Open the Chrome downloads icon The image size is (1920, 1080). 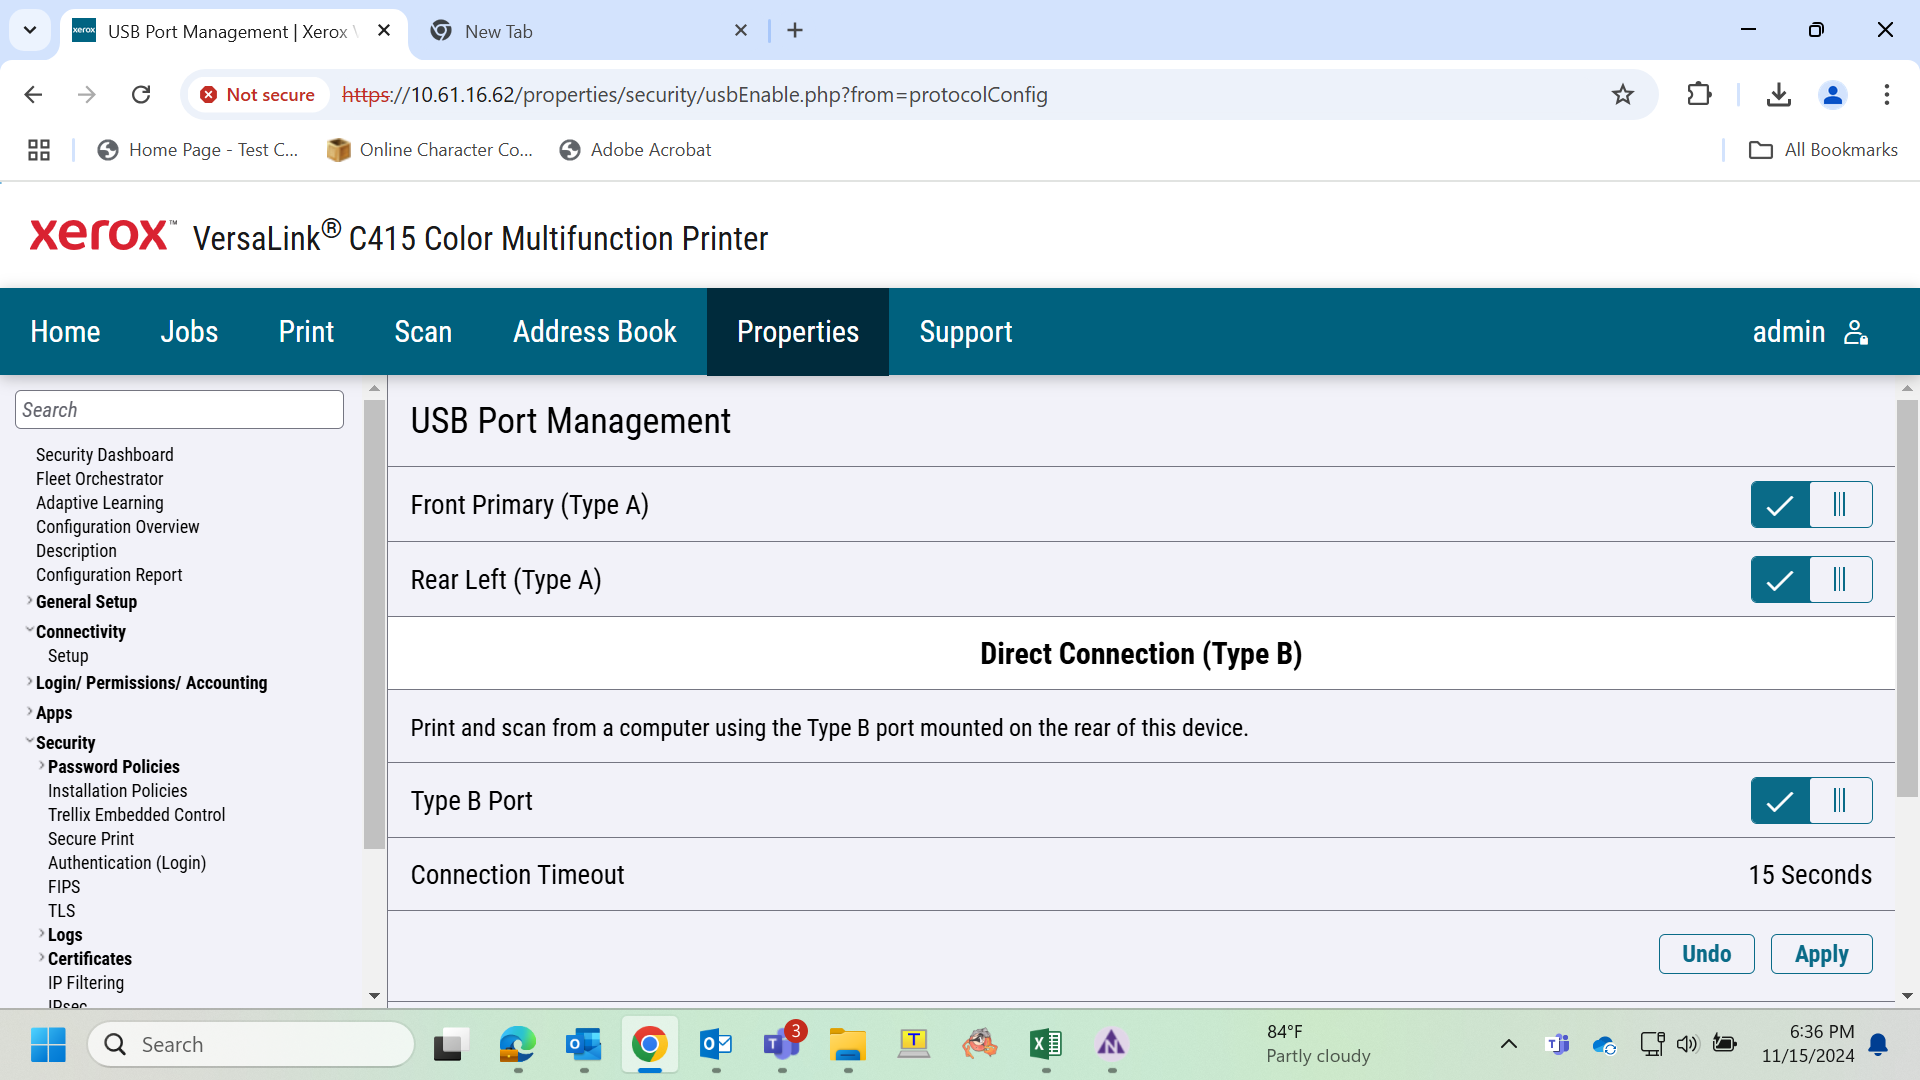(x=1778, y=95)
